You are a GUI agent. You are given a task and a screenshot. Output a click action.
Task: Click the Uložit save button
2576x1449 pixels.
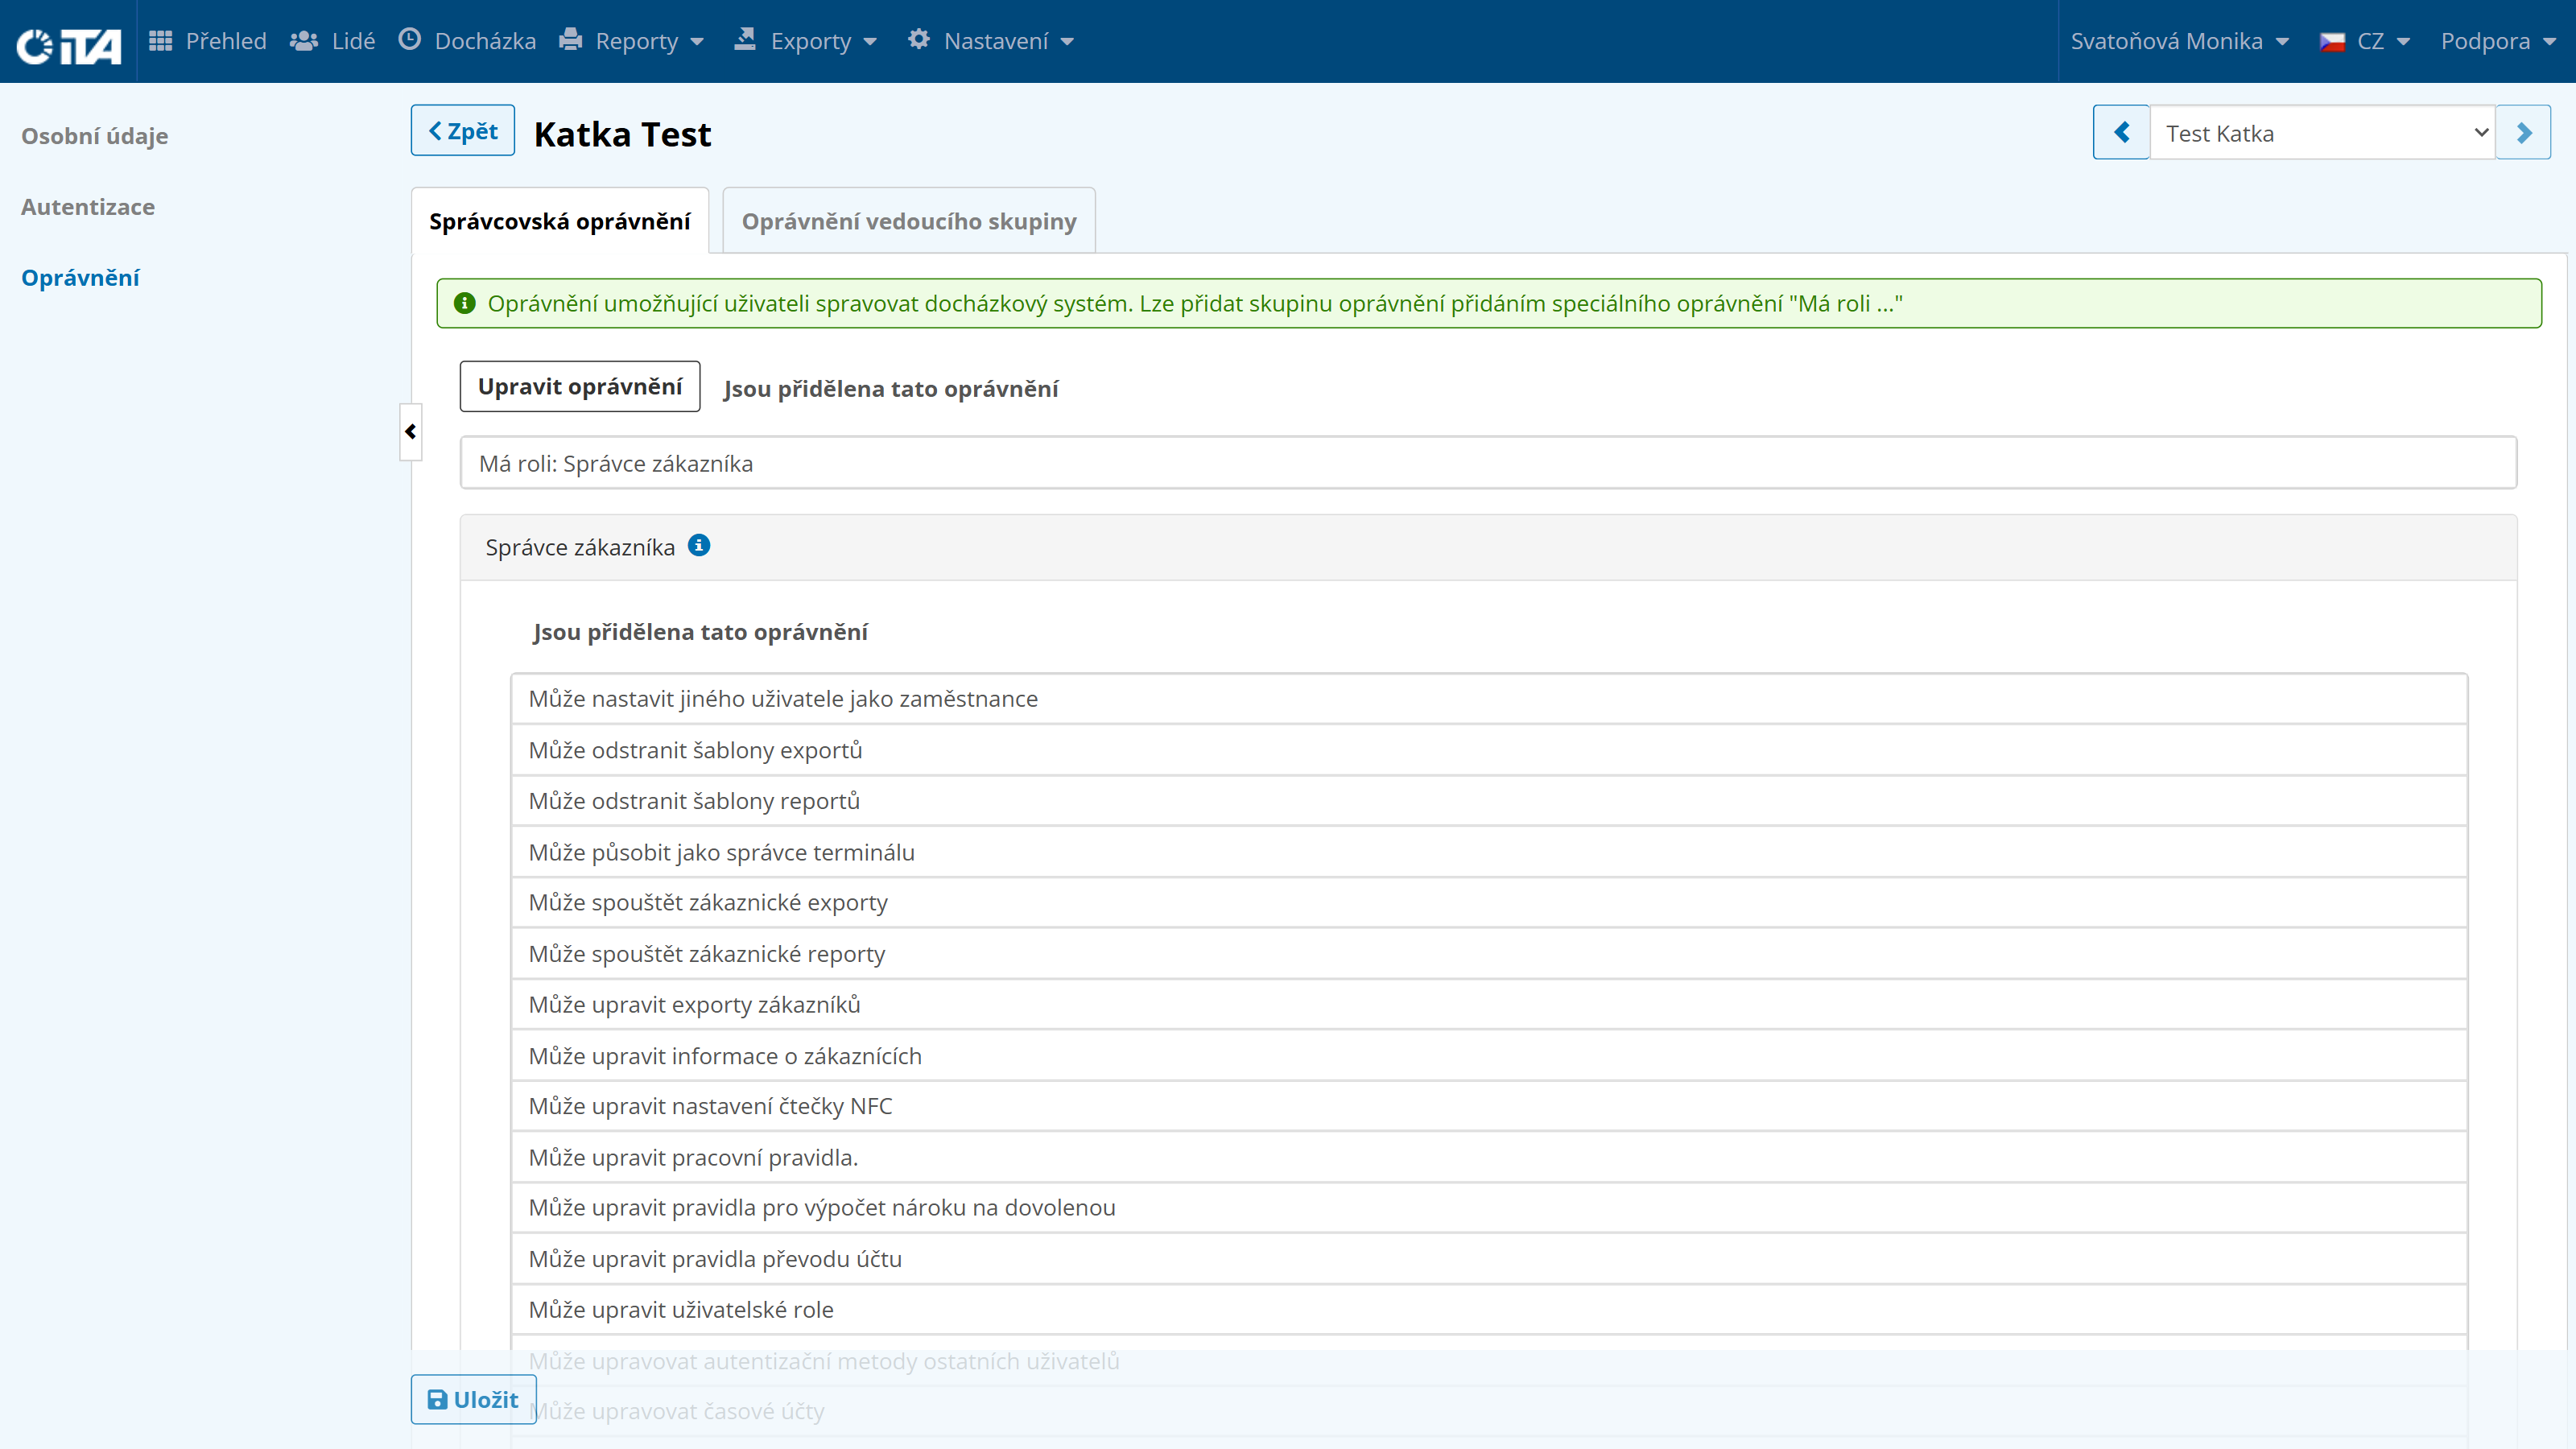(x=473, y=1399)
